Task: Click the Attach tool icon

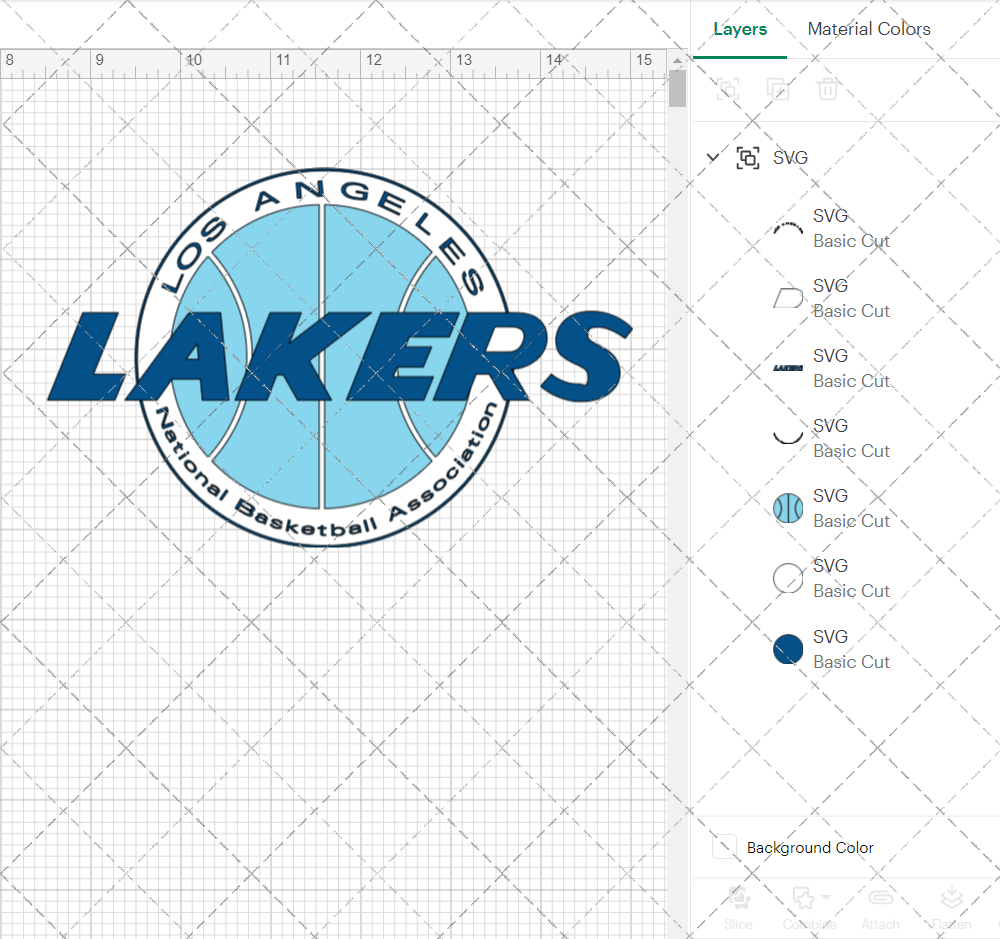Action: 881,898
